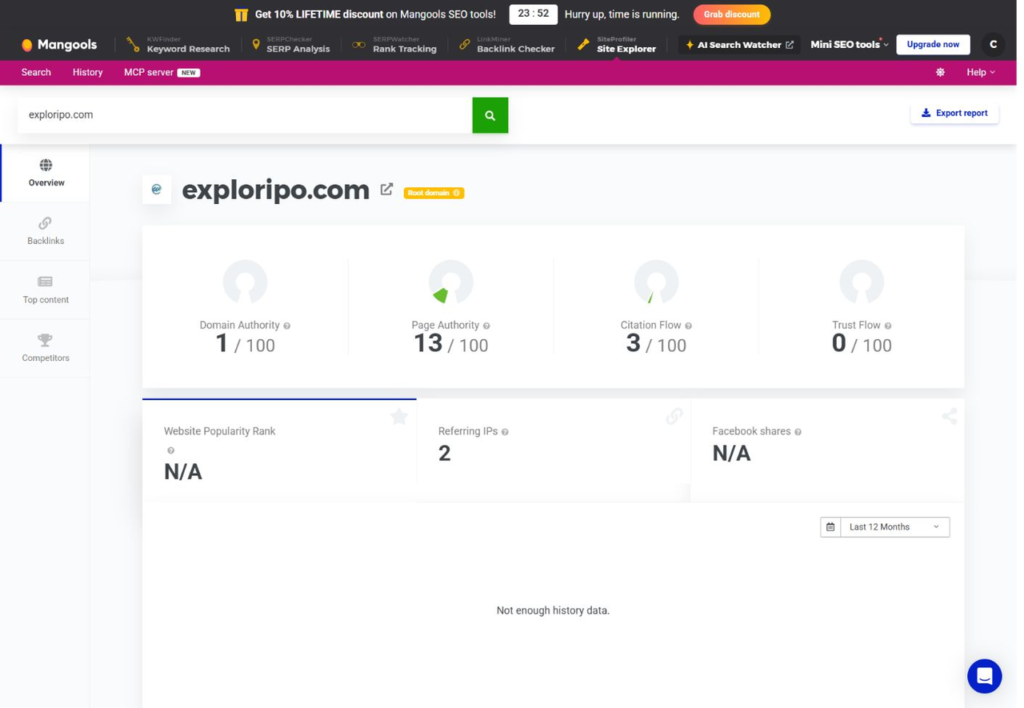Click Trust Flow gauge
Screen dimensions: 1024x708
pyautogui.click(x=861, y=282)
